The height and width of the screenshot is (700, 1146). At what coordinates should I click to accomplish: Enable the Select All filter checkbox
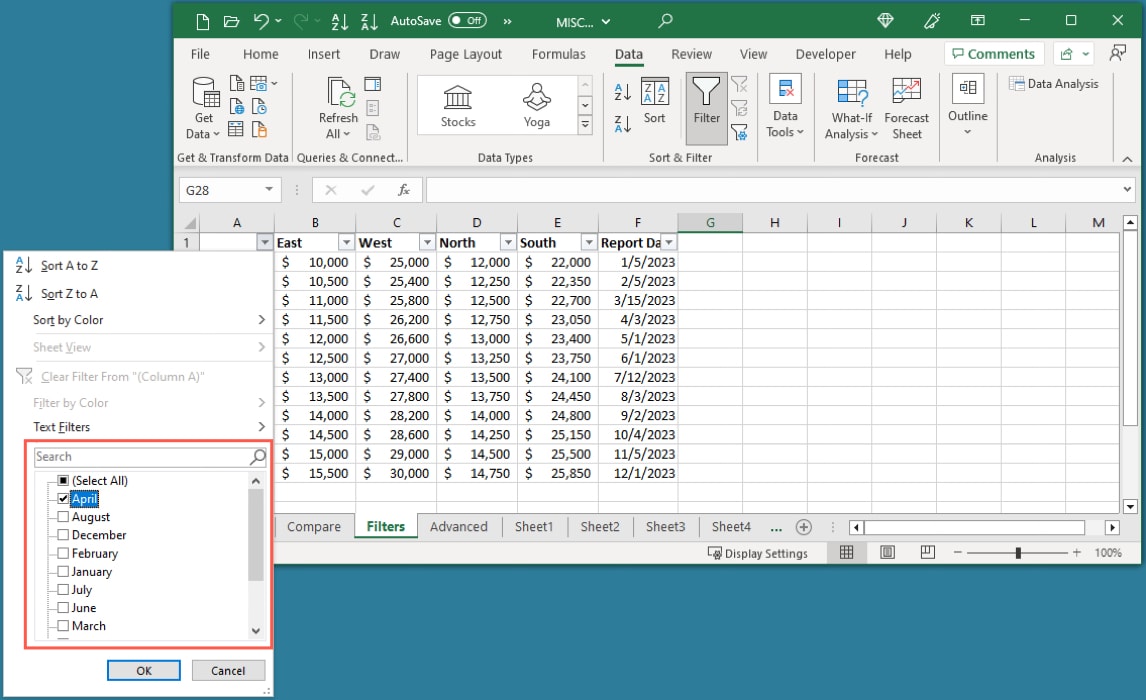point(62,480)
